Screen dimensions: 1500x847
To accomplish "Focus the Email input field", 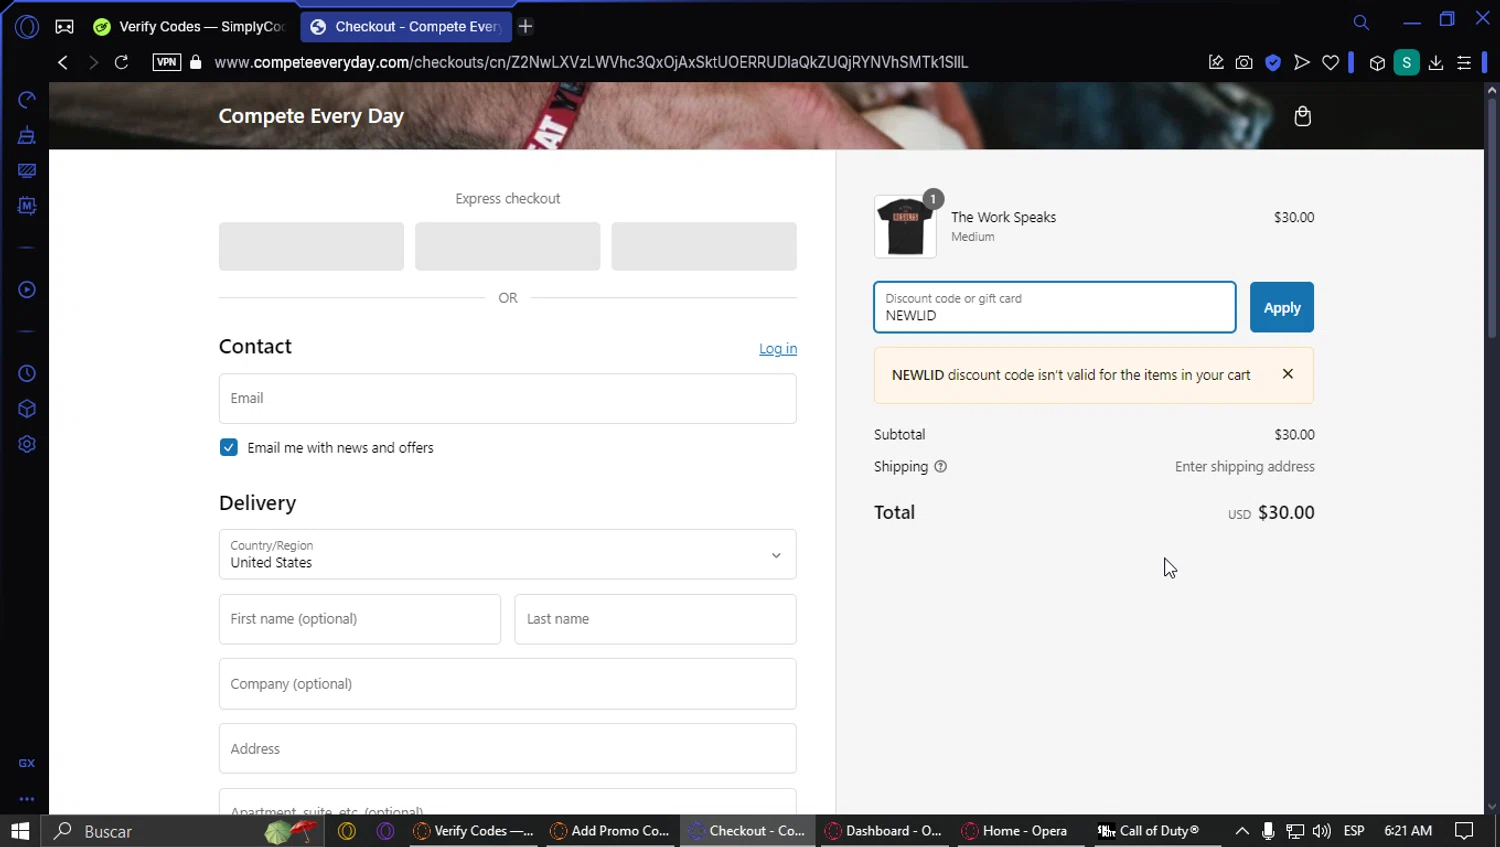I will pos(507,398).
